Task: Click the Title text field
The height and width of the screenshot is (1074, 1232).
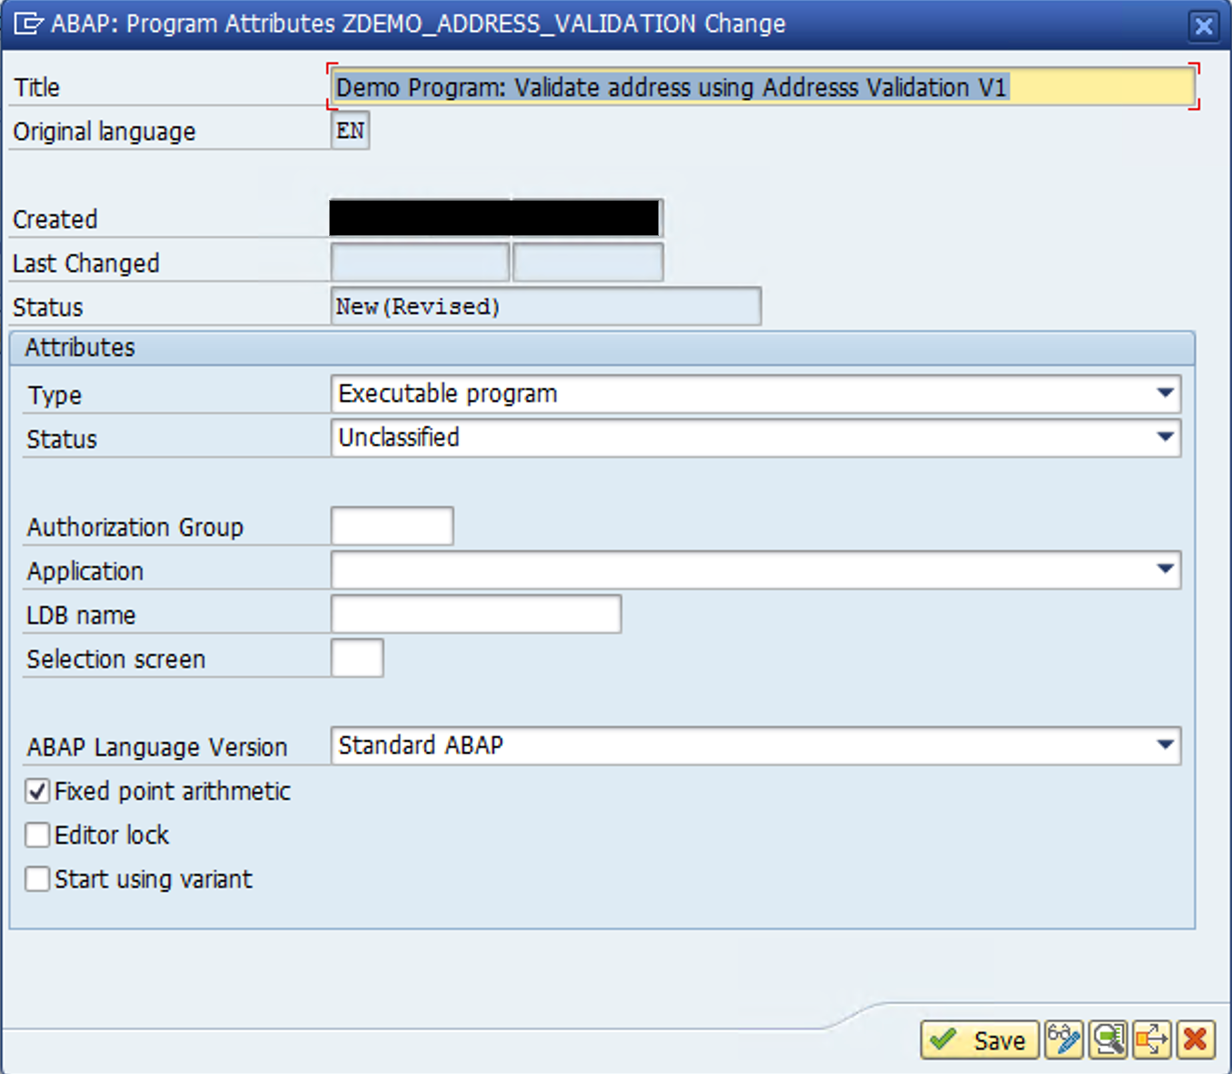Action: (x=760, y=88)
